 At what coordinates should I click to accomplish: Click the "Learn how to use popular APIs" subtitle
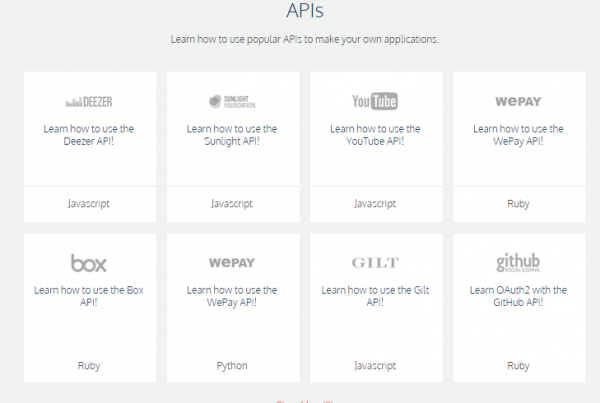click(x=305, y=39)
